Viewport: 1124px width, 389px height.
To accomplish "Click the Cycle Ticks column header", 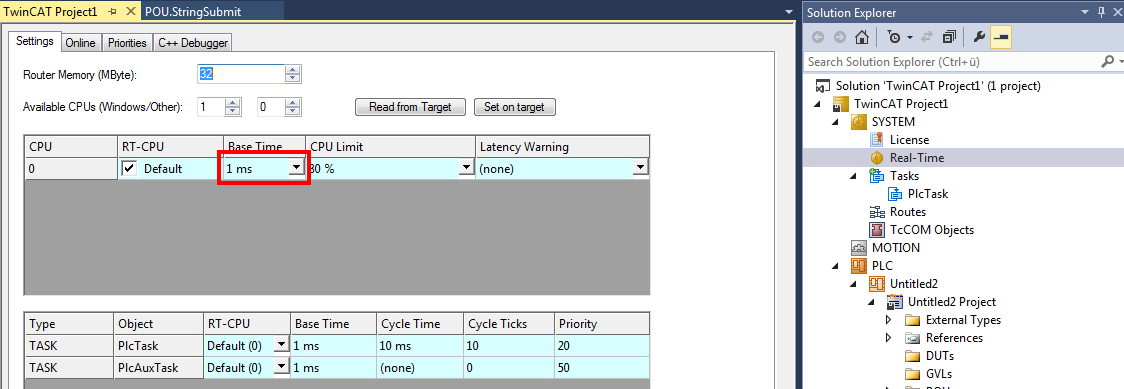I will [x=508, y=324].
